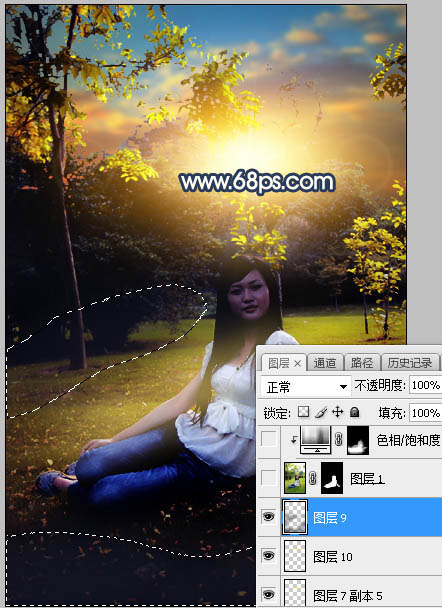Show the 图层 1 layer
The height and width of the screenshot is (608, 442).
[x=269, y=478]
